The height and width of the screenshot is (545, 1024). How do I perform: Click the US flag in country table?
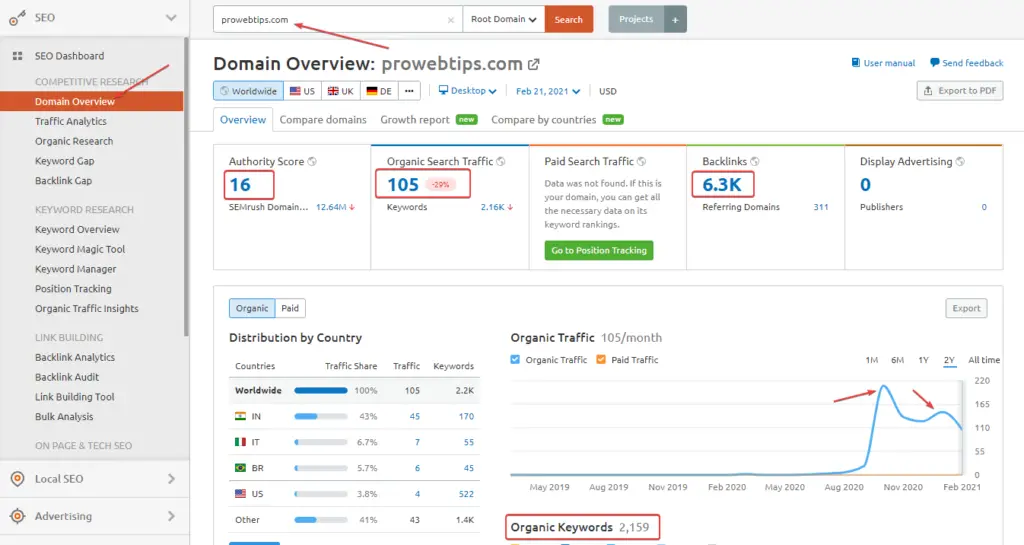(240, 494)
